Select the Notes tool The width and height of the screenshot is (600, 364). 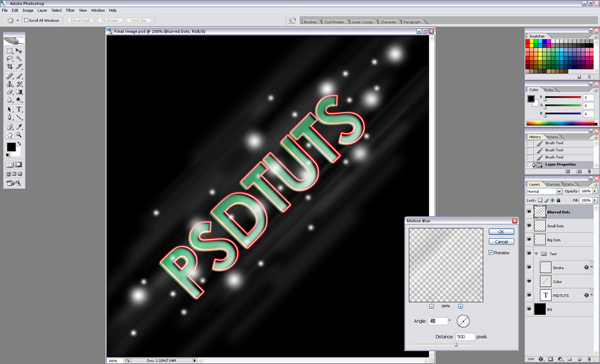click(10, 127)
